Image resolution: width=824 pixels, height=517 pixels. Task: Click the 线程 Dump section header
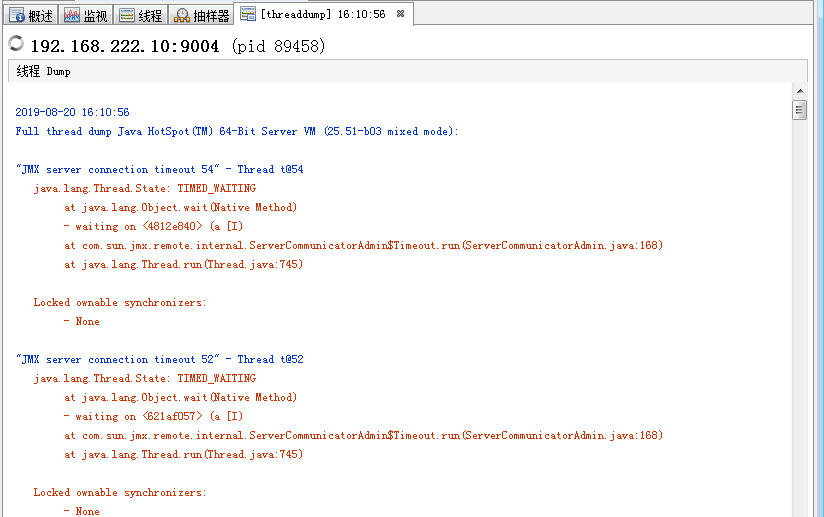click(x=408, y=71)
